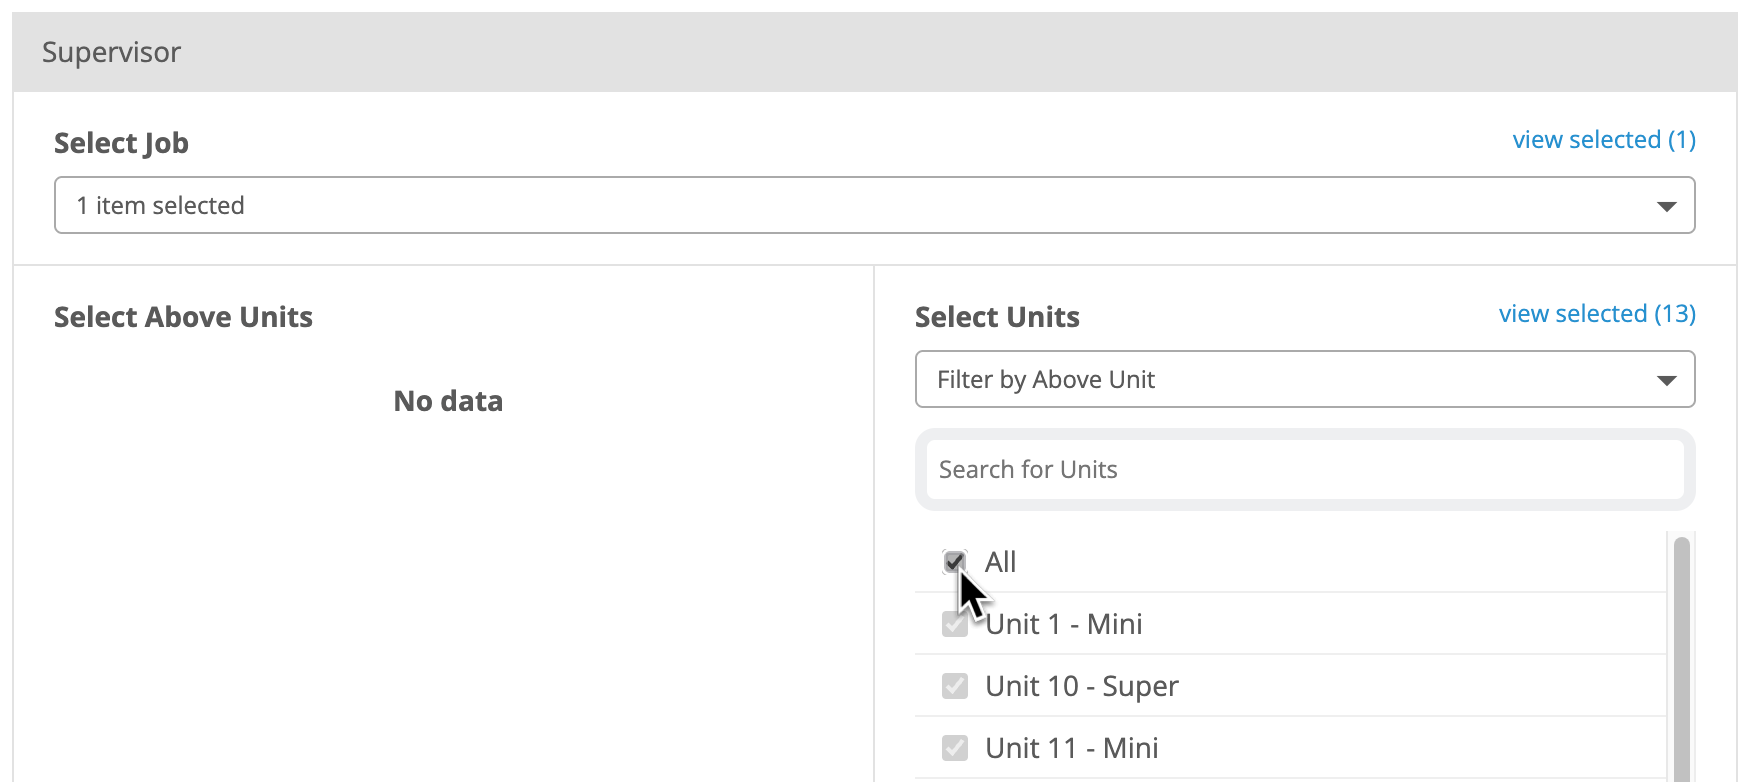Open the '1 item selected' job dropdown
This screenshot has height=782, width=1746.
tap(874, 205)
